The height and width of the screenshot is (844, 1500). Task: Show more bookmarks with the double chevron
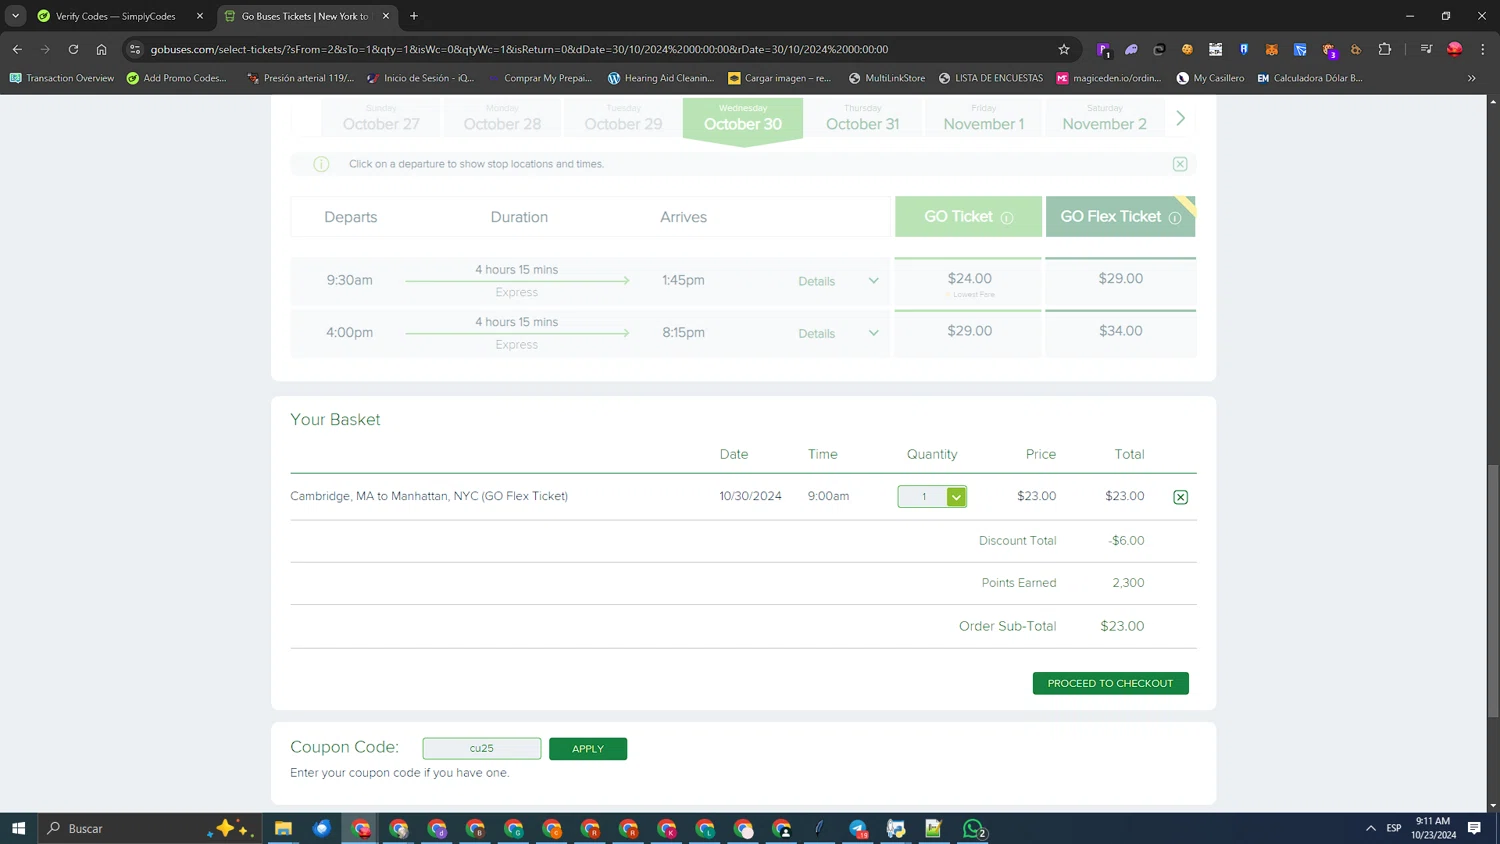(x=1471, y=78)
